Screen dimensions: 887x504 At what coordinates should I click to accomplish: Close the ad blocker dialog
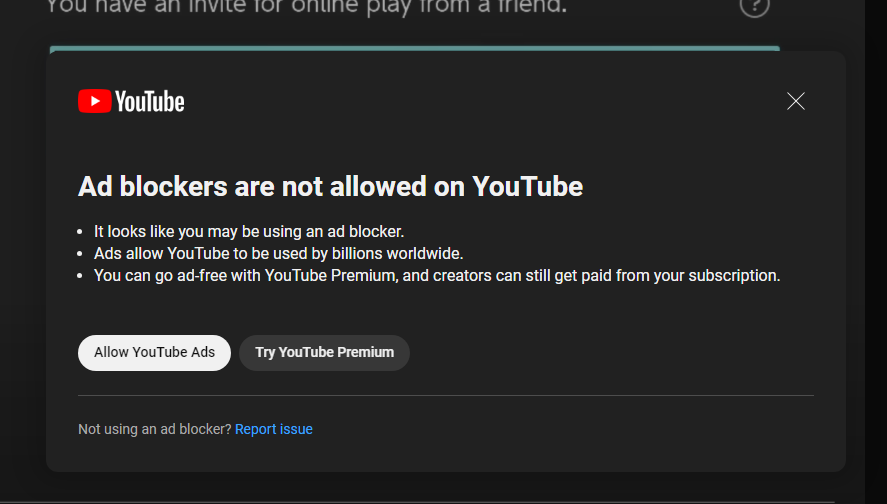tap(795, 101)
